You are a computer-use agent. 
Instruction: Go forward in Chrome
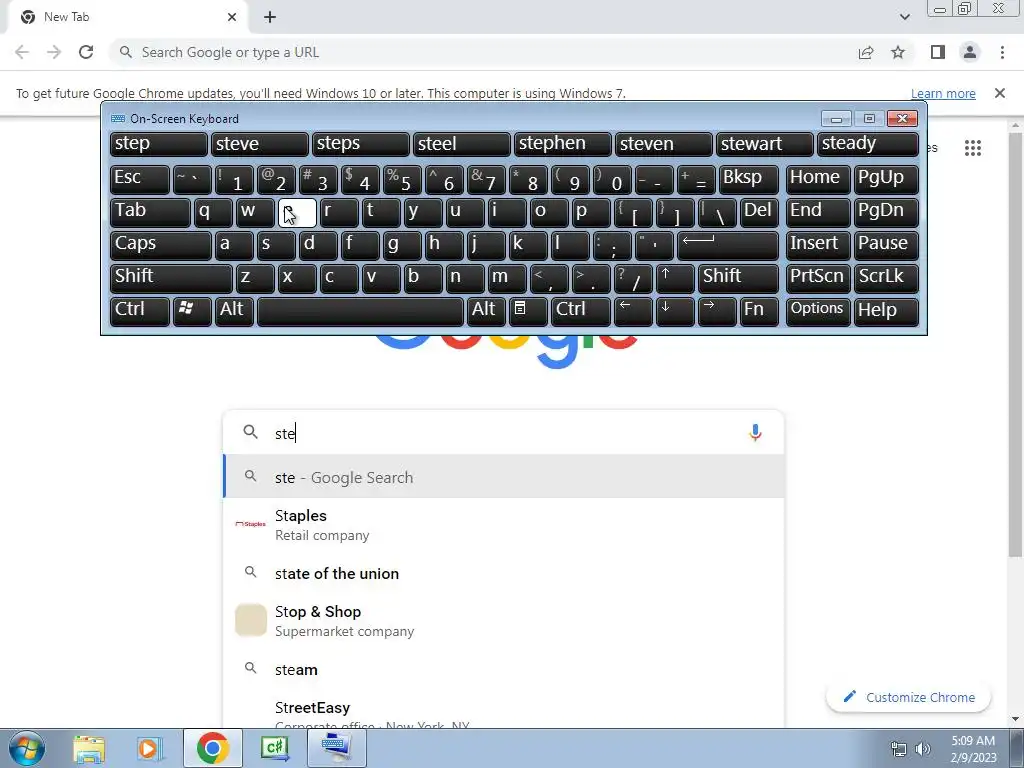(54, 52)
